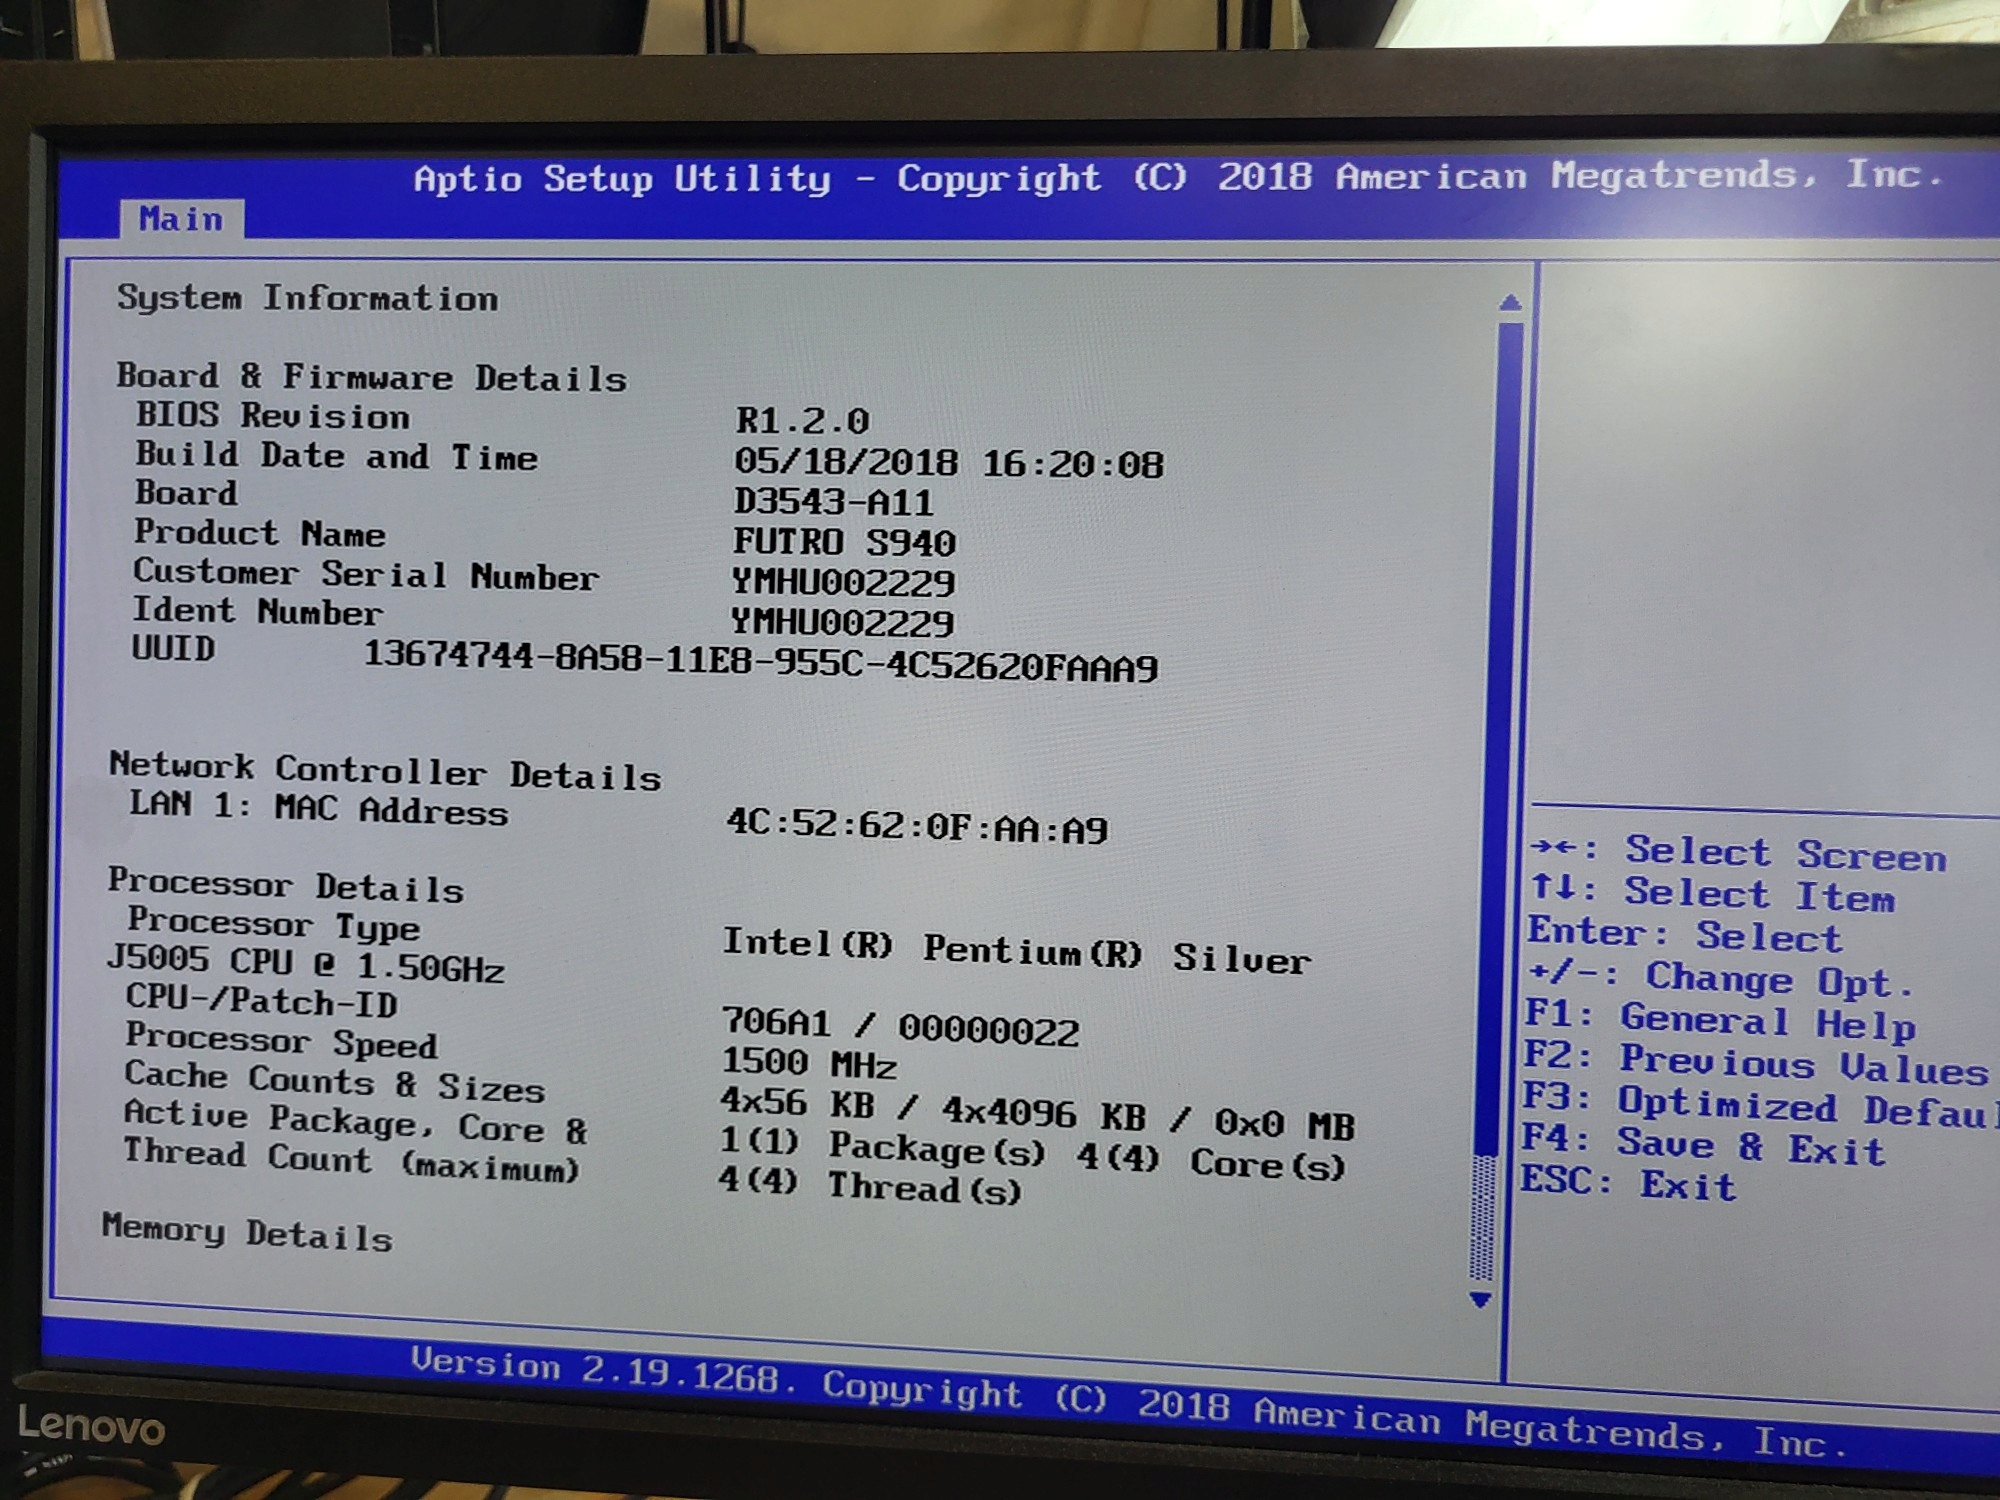This screenshot has height=1500, width=2000.
Task: Click the scroll up arrow
Action: pos(1510,302)
